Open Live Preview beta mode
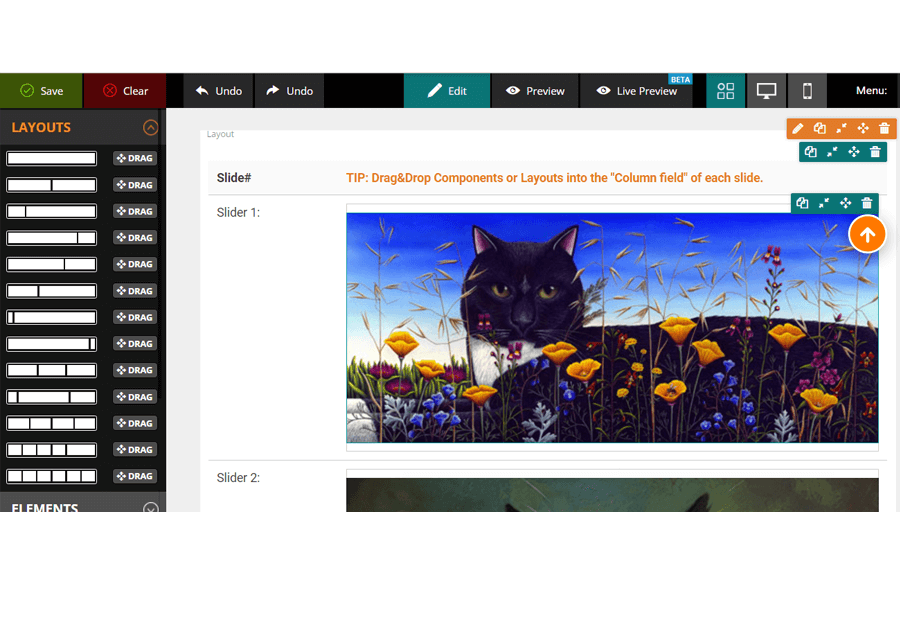 [637, 91]
